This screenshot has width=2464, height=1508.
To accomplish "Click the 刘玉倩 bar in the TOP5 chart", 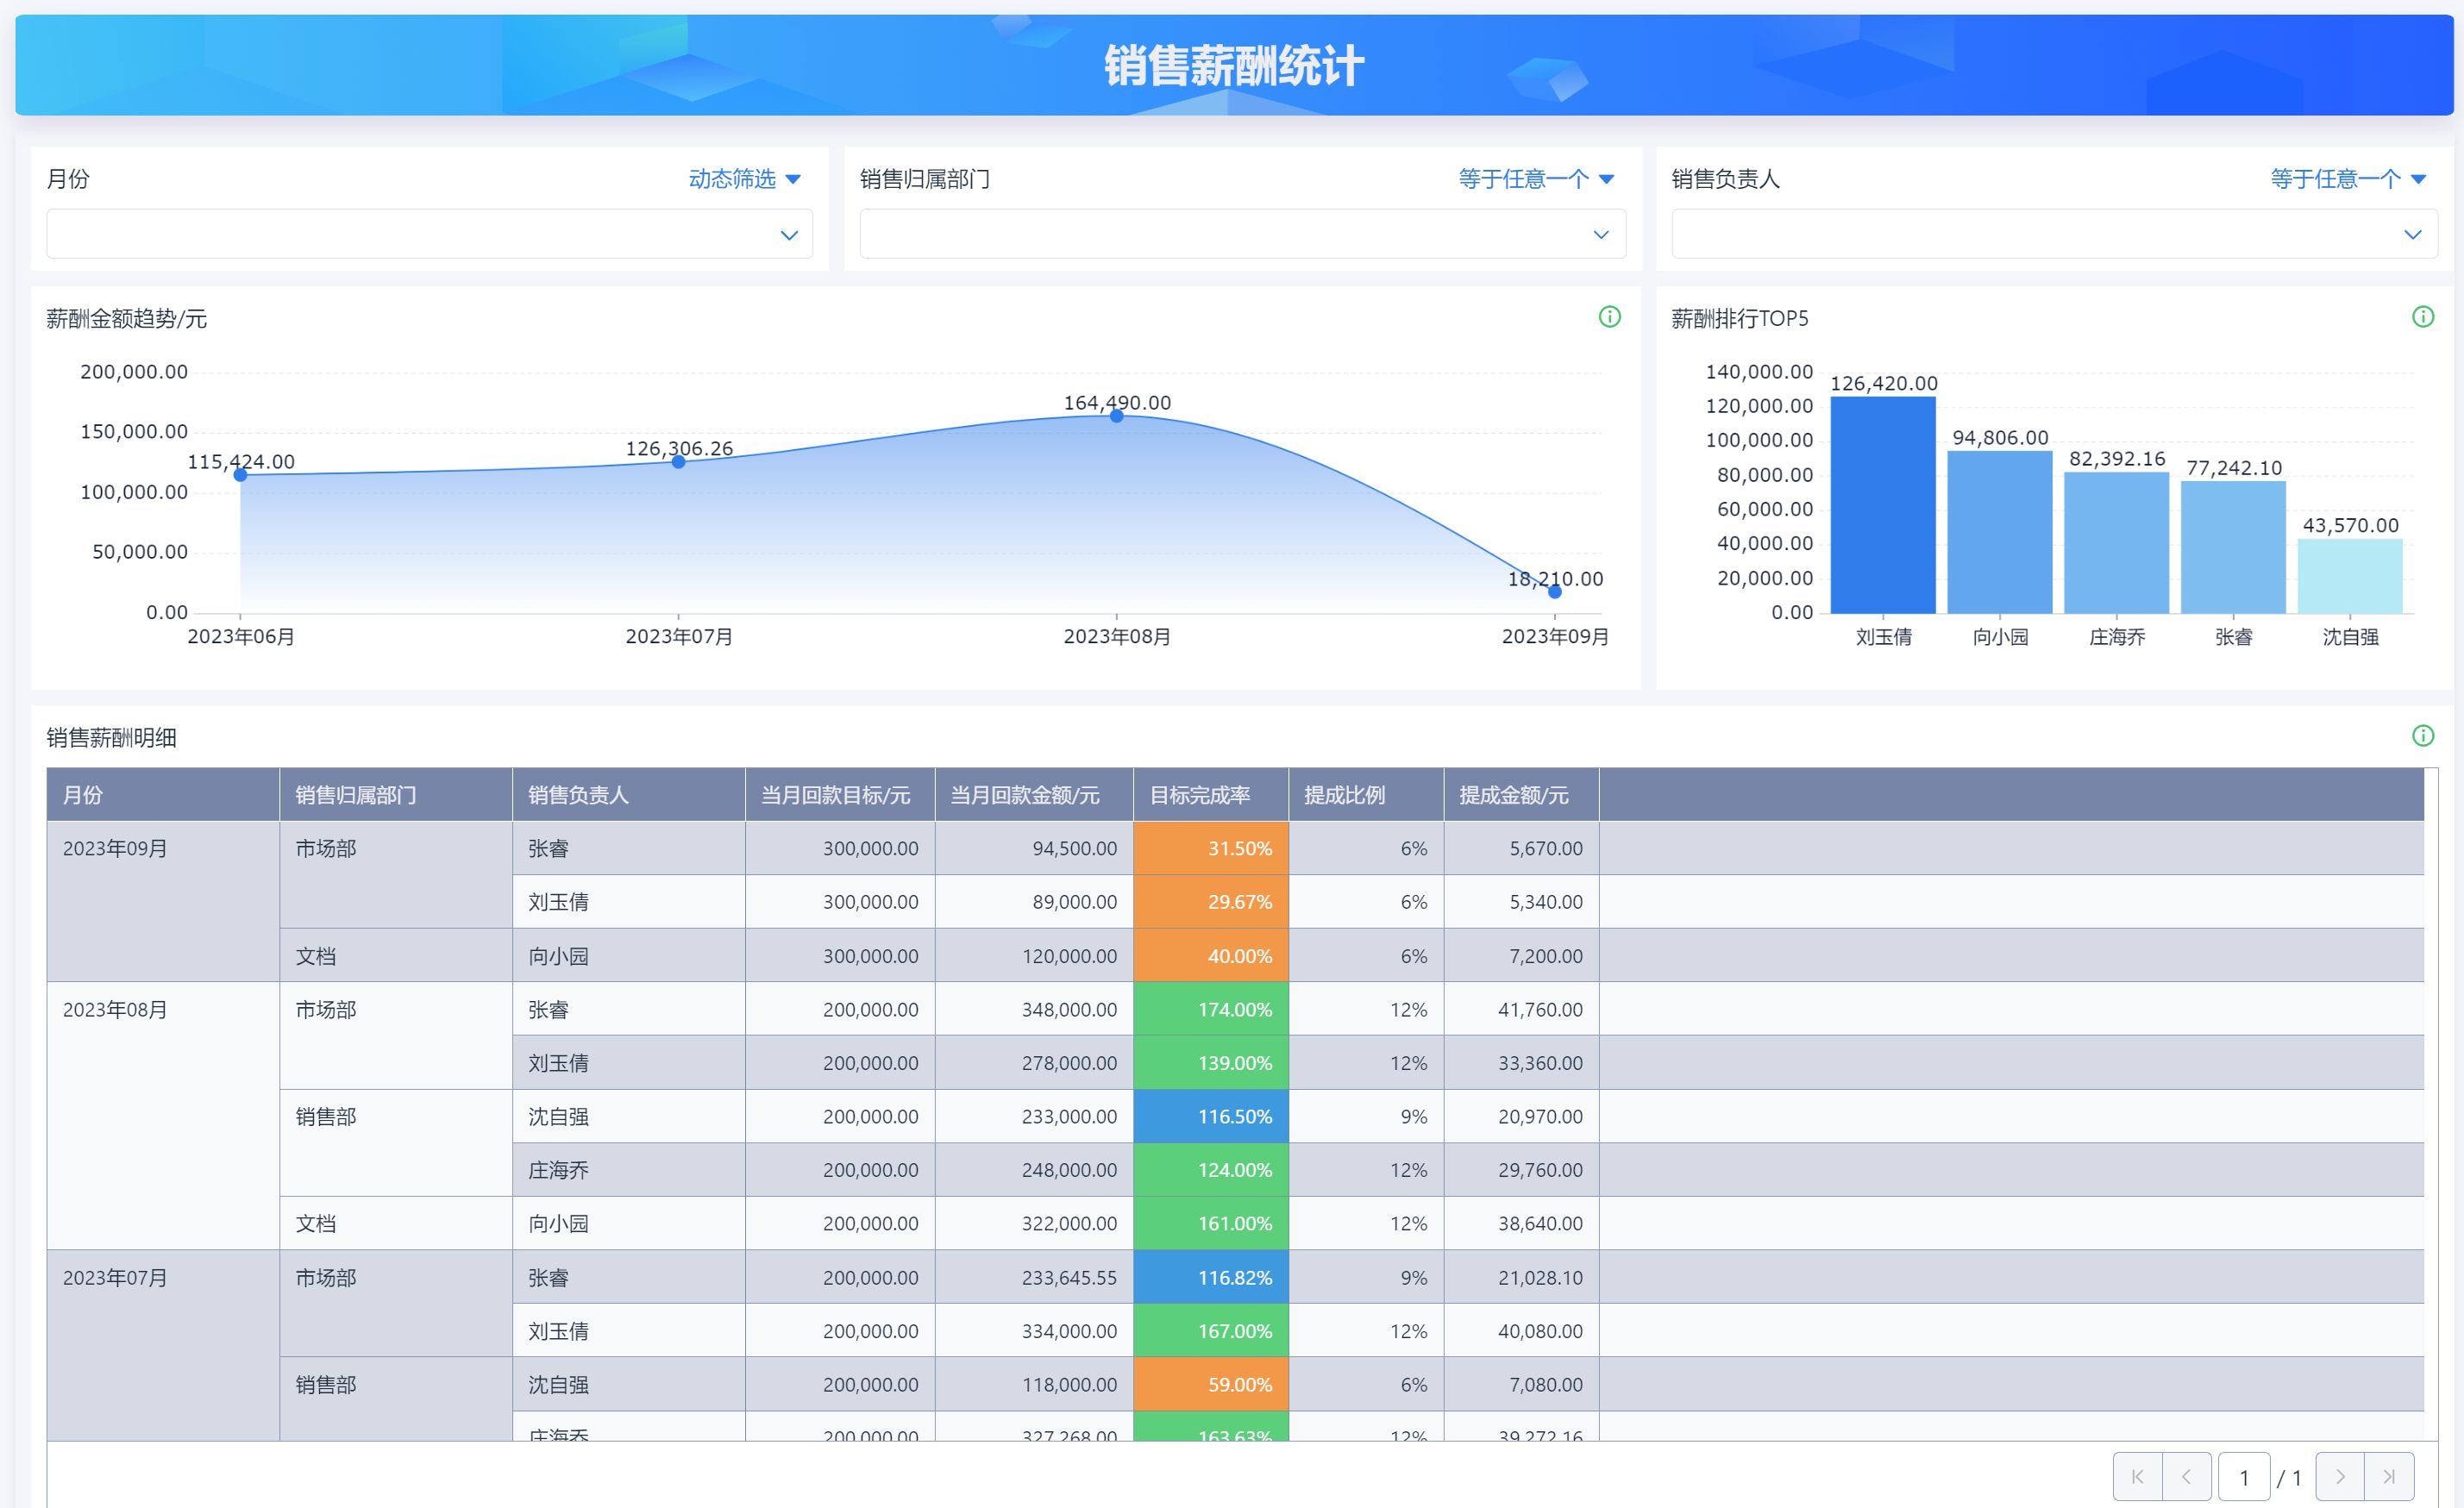I will click(1882, 505).
